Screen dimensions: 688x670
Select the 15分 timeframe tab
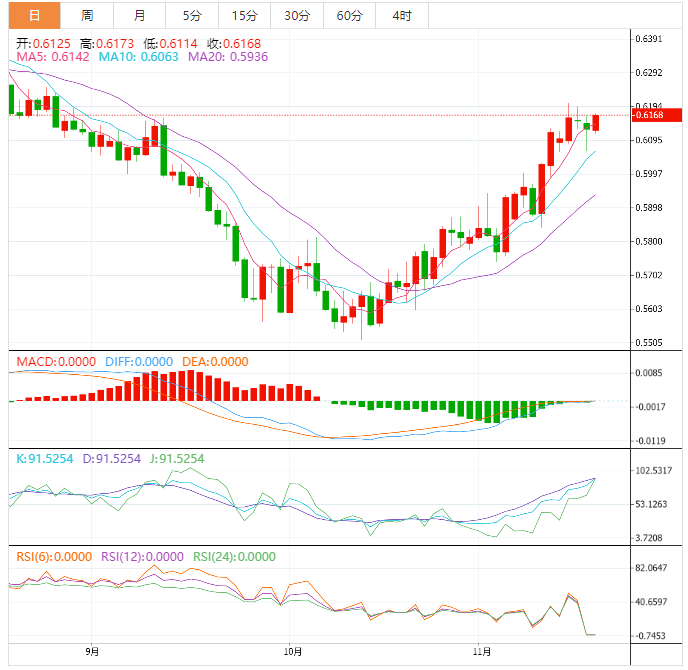[x=243, y=15]
